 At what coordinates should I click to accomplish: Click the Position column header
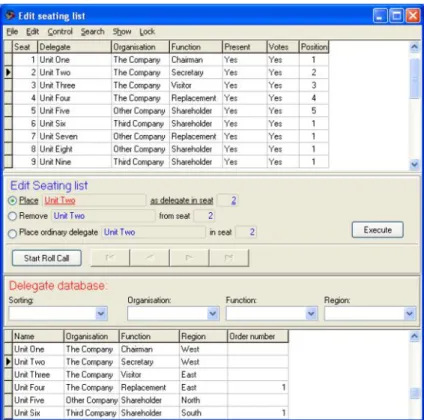(314, 47)
